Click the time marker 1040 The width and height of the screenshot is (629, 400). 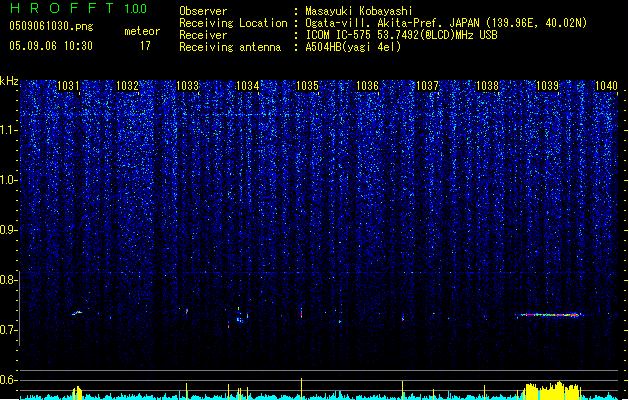[x=606, y=86]
